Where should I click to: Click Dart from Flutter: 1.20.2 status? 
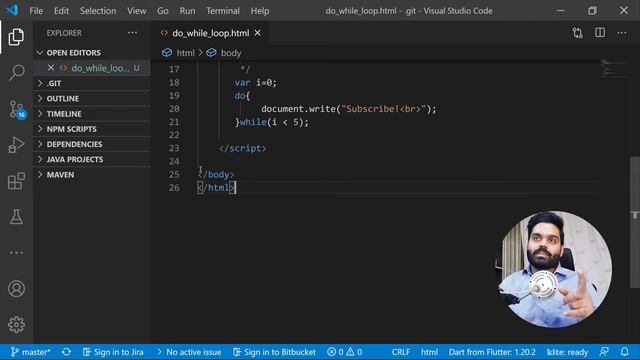tap(492, 352)
